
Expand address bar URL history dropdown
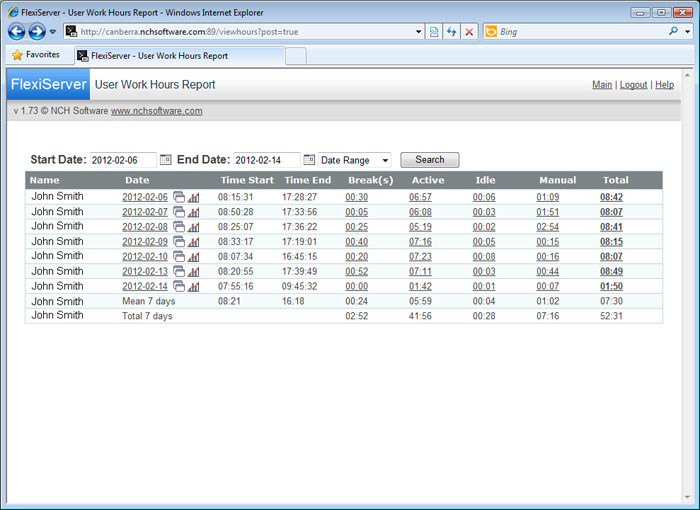[x=418, y=32]
